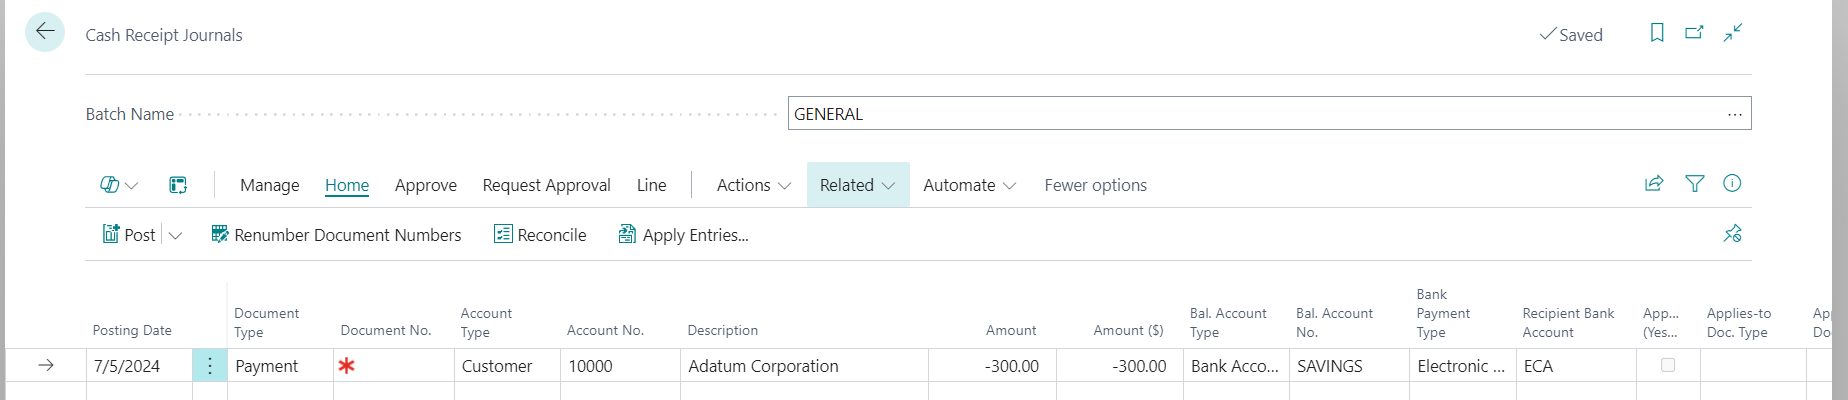The image size is (1848, 400).
Task: Click the Batch Name field showing GENERAL
Action: [x=1269, y=113]
